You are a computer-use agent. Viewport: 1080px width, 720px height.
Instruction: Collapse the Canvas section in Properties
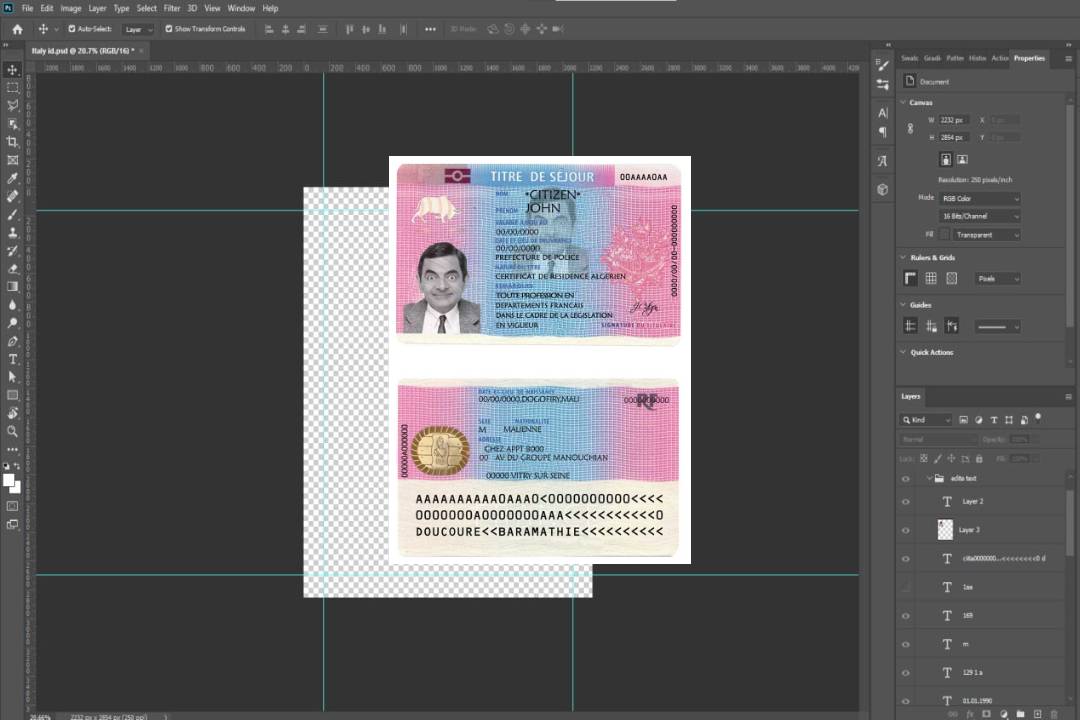click(x=904, y=102)
